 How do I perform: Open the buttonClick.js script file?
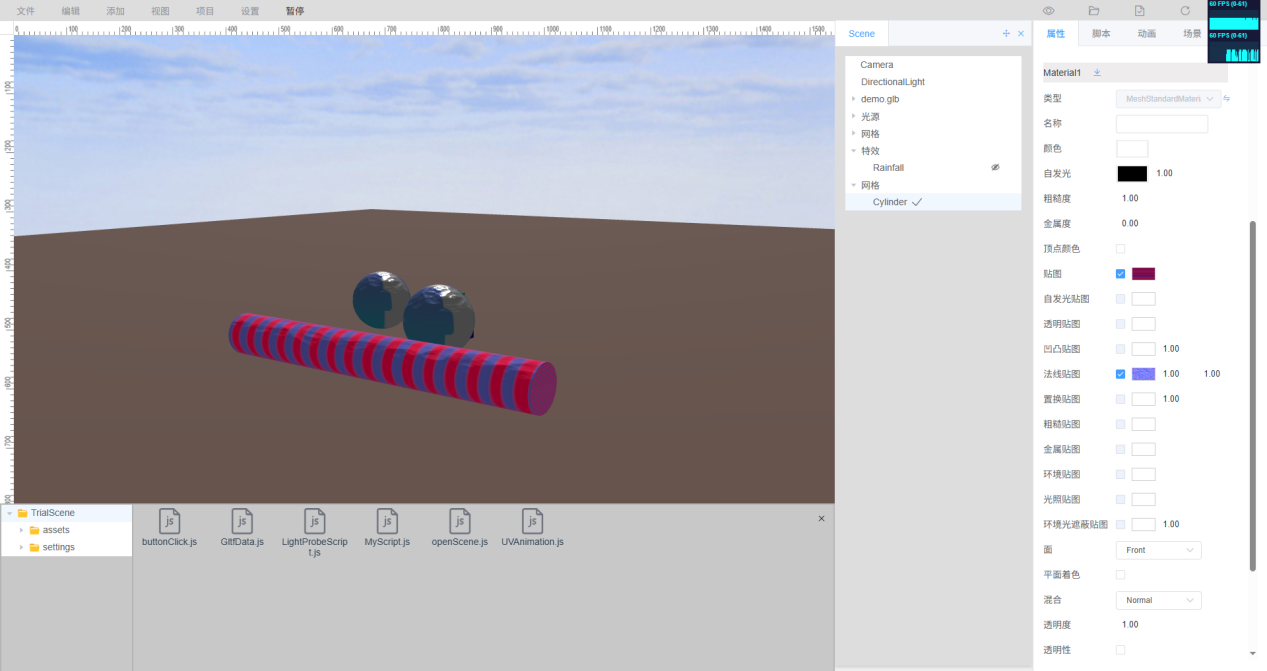(x=169, y=521)
